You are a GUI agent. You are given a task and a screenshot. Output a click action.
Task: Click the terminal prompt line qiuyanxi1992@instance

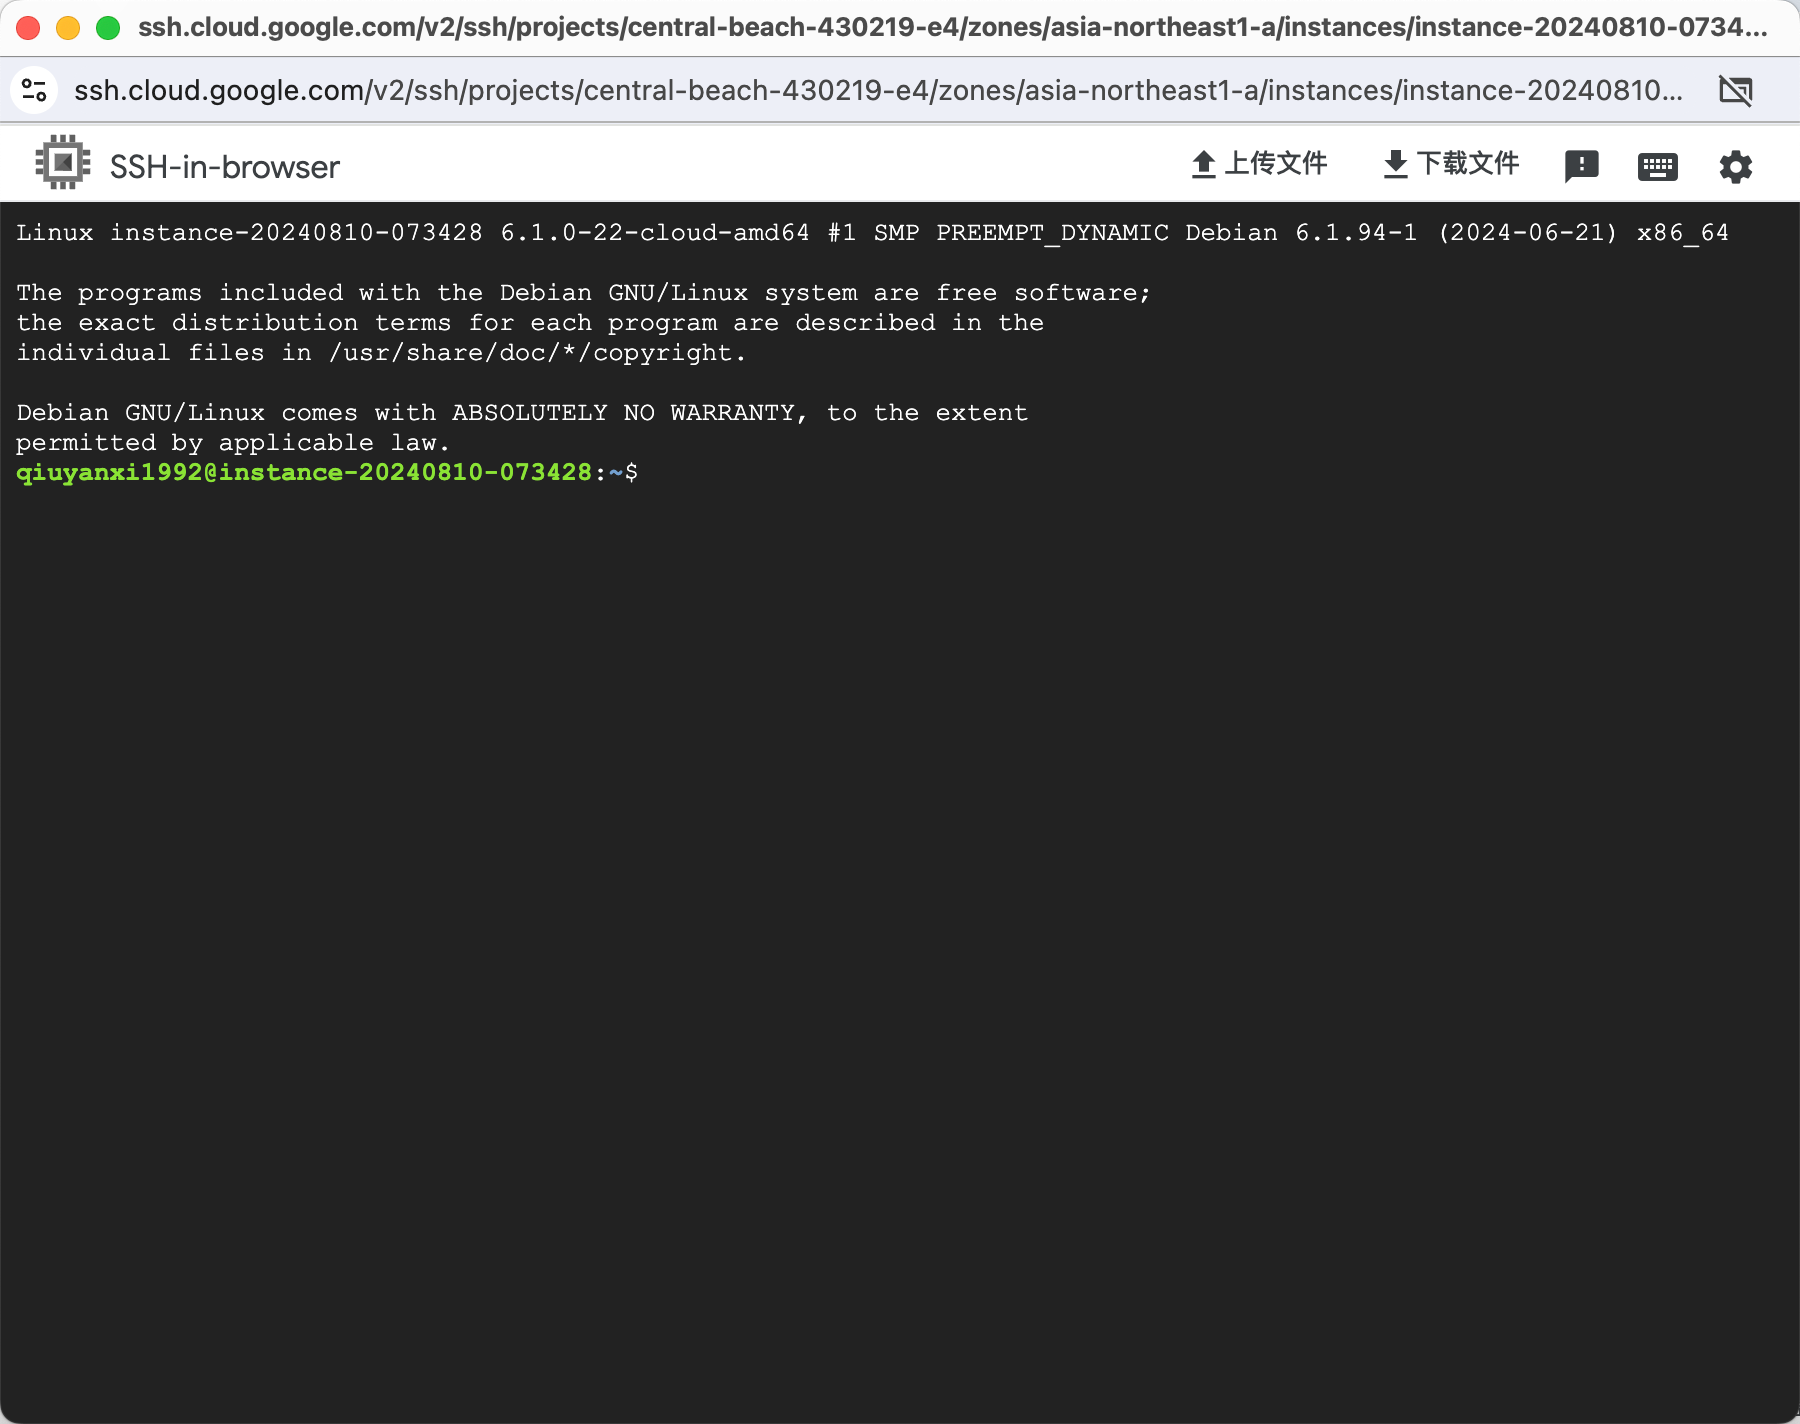[x=327, y=472]
